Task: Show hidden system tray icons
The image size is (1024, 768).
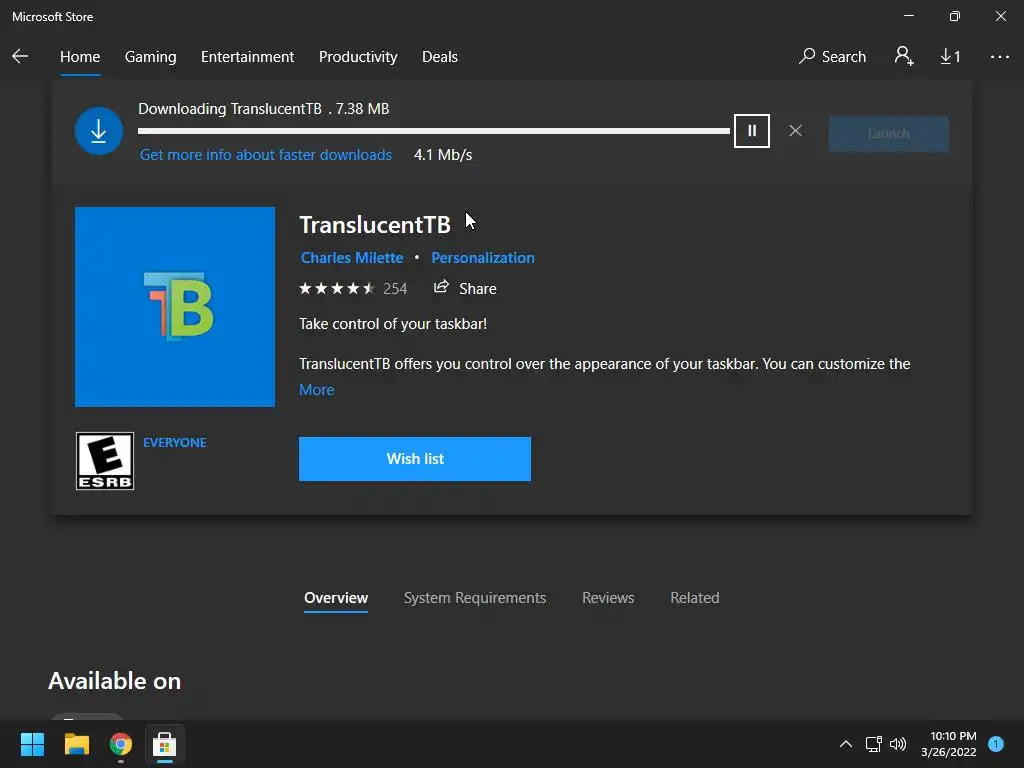Action: 845,744
